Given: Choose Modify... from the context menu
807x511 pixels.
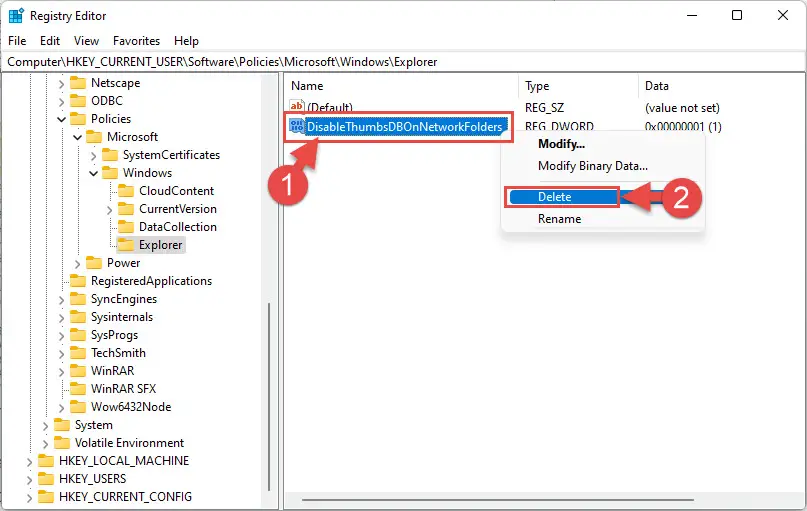Looking at the screenshot, I should click(603, 144).
